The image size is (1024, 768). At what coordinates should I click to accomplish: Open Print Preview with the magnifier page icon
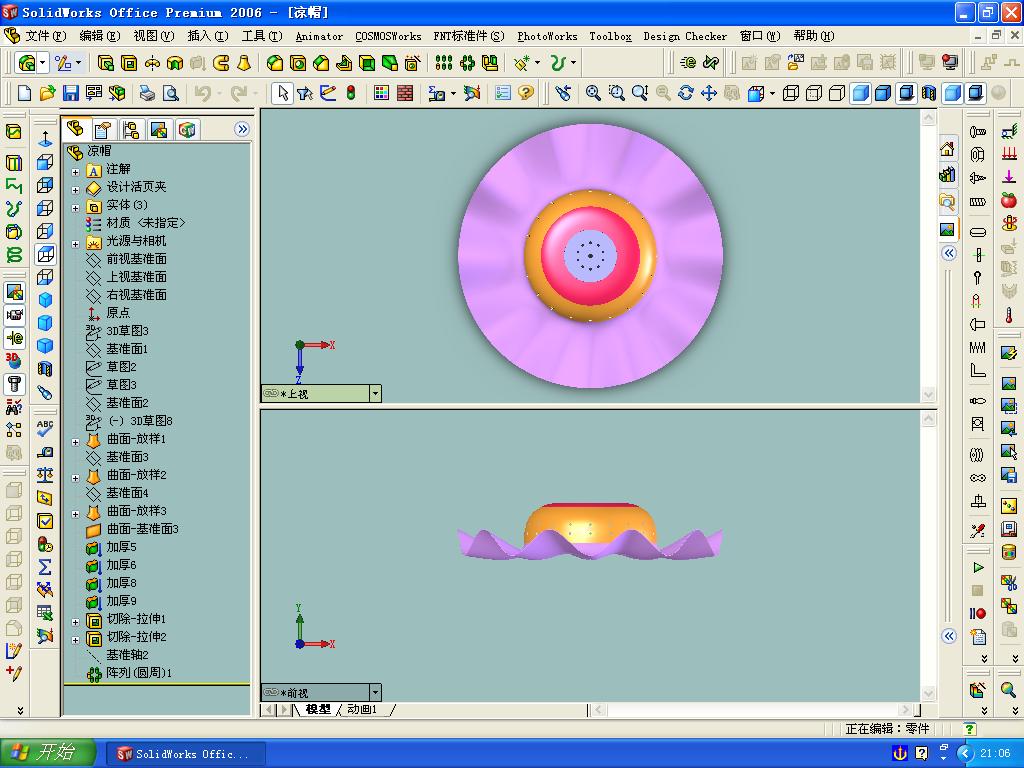(170, 93)
